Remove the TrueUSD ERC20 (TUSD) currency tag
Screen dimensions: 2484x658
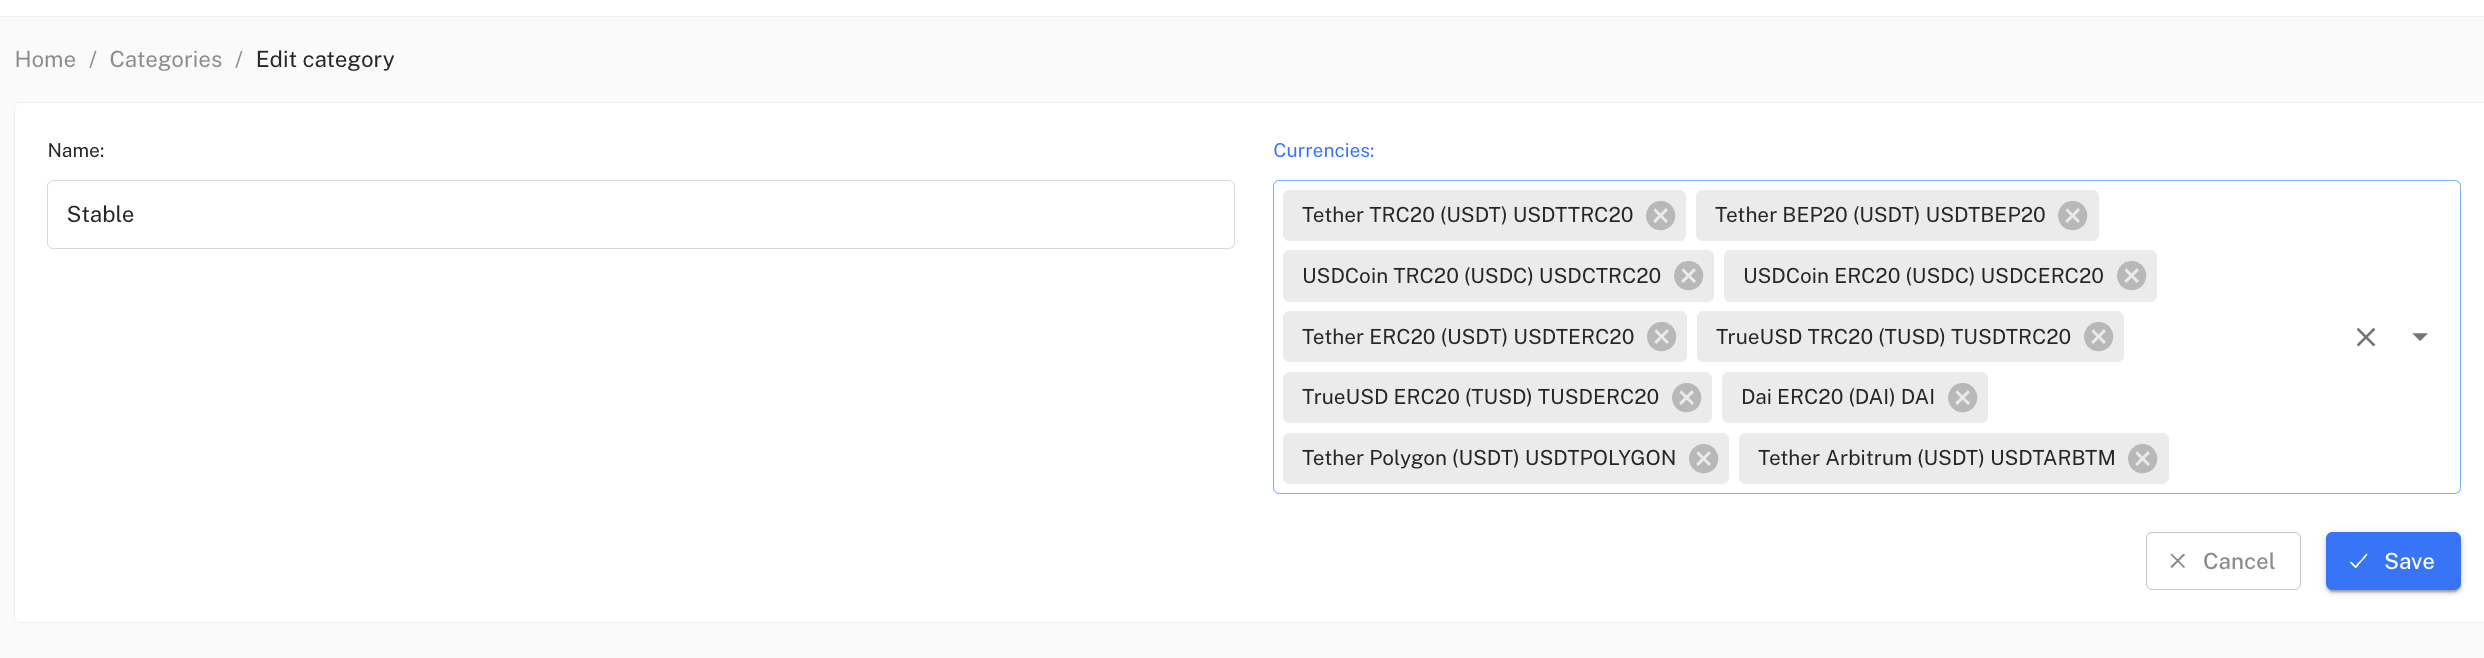[x=1687, y=398]
